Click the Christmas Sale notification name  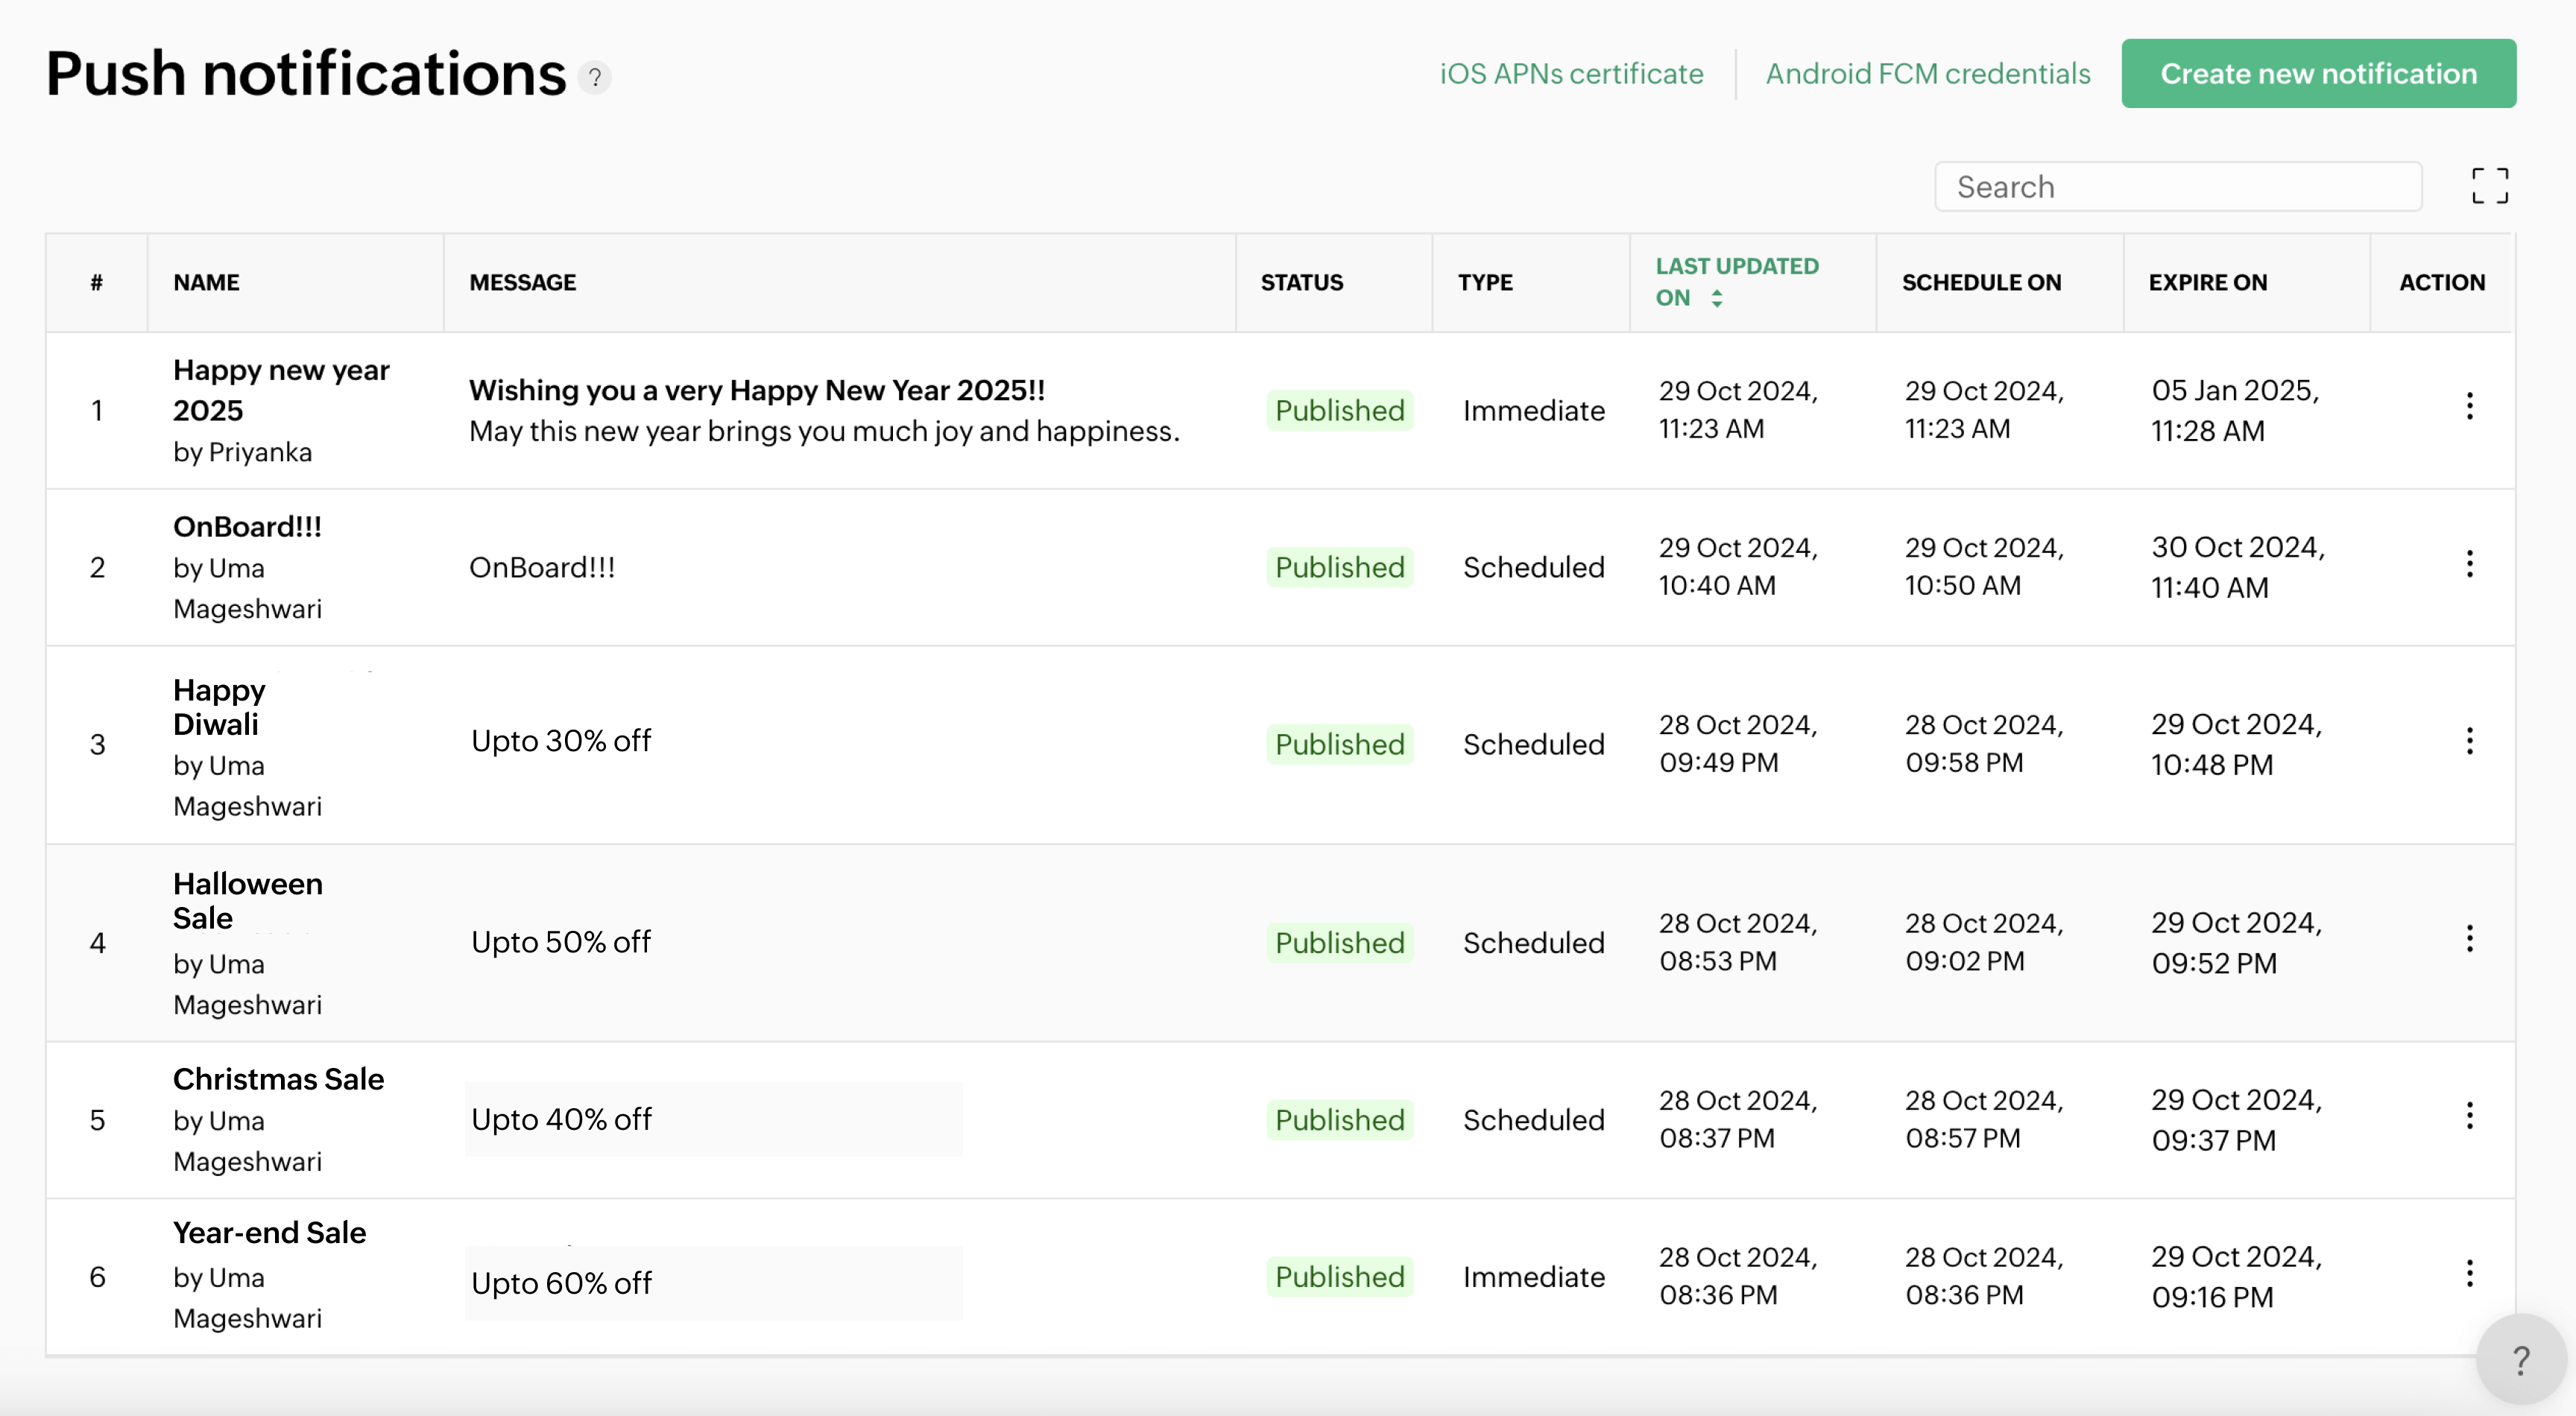278,1079
